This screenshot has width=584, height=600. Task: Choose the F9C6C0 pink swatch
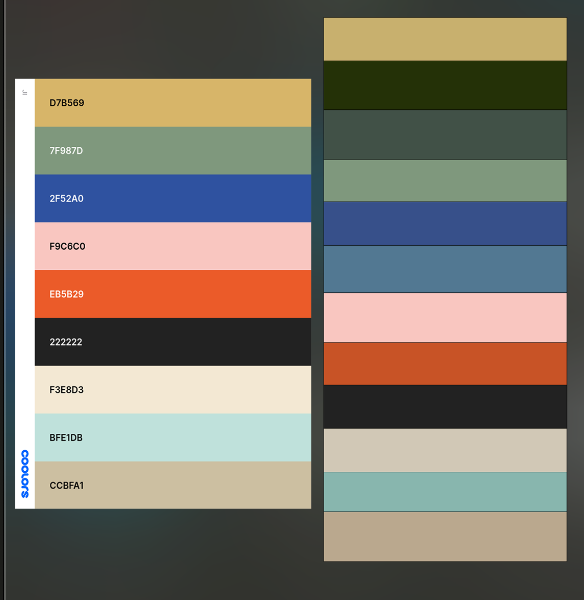pyautogui.click(x=173, y=246)
